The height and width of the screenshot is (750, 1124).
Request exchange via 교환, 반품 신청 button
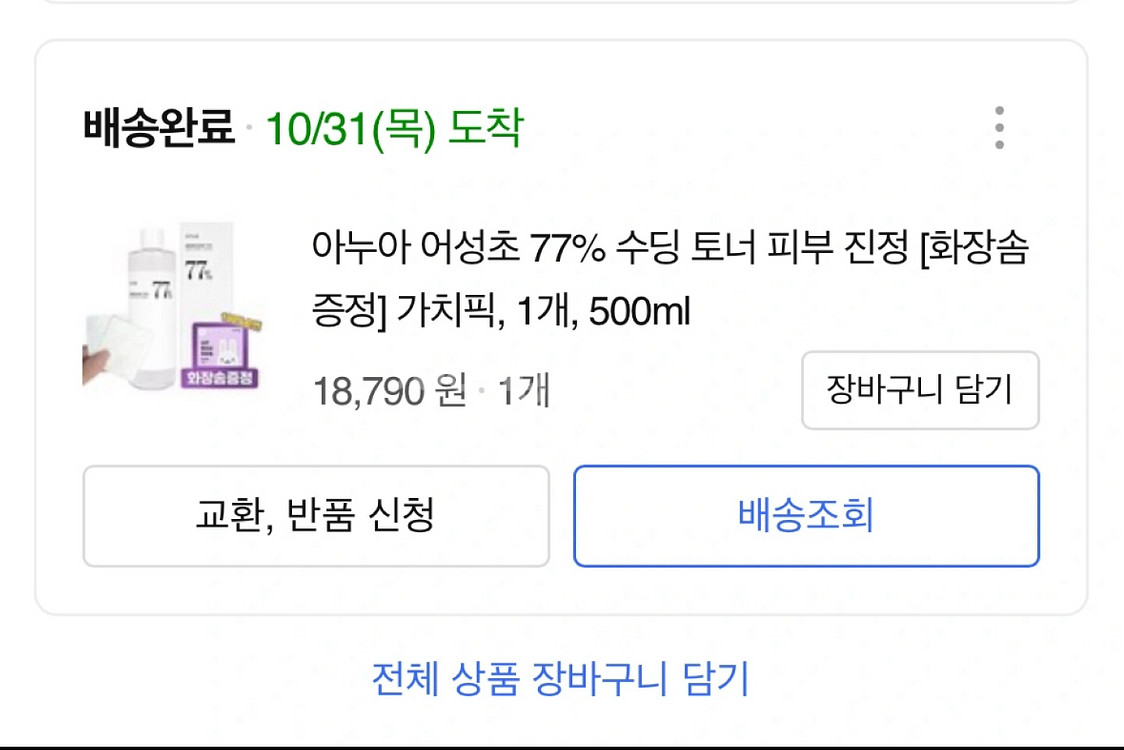(316, 515)
